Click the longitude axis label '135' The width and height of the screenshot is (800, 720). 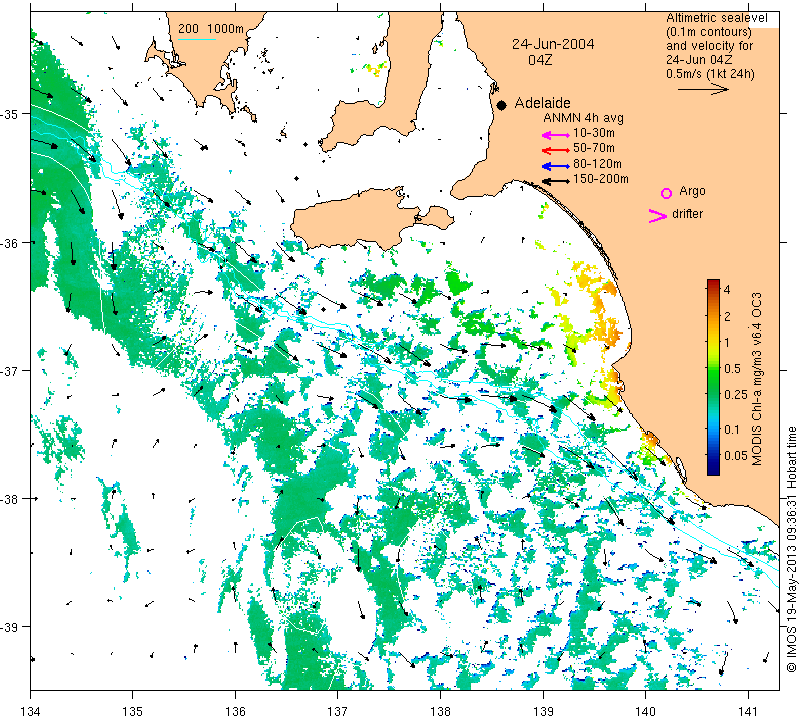(133, 710)
